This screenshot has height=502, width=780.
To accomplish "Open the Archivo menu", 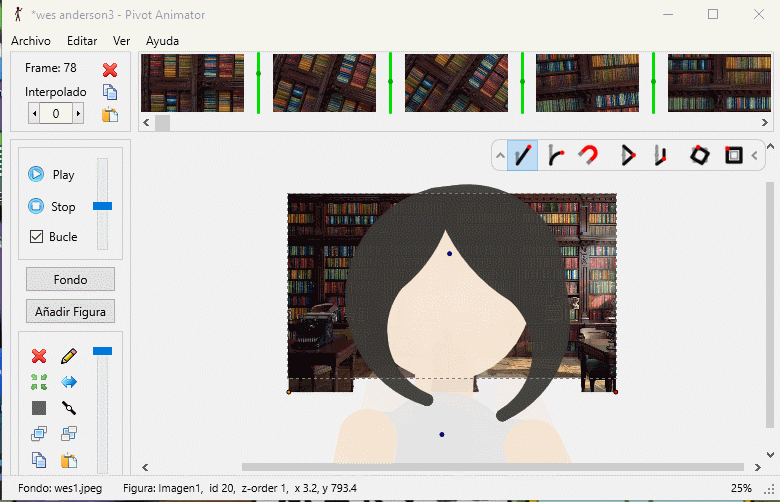I will (31, 41).
